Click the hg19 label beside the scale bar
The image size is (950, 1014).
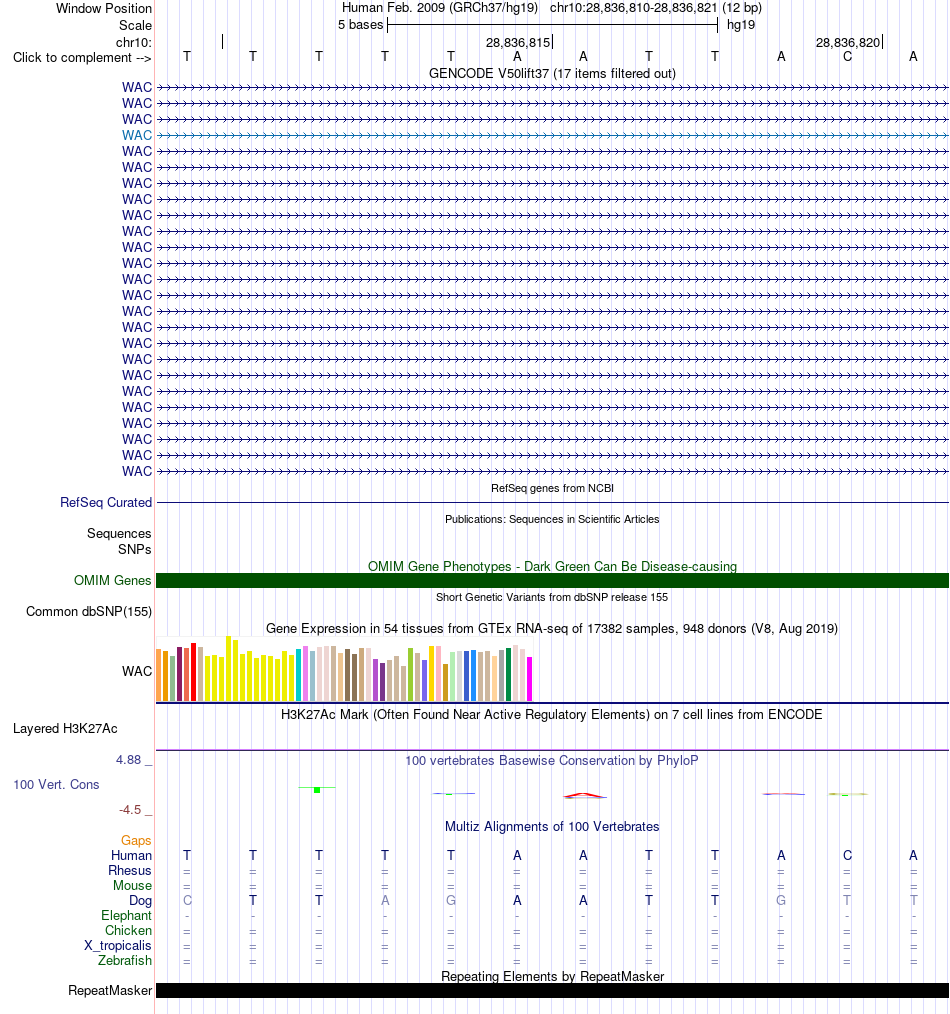click(x=741, y=25)
